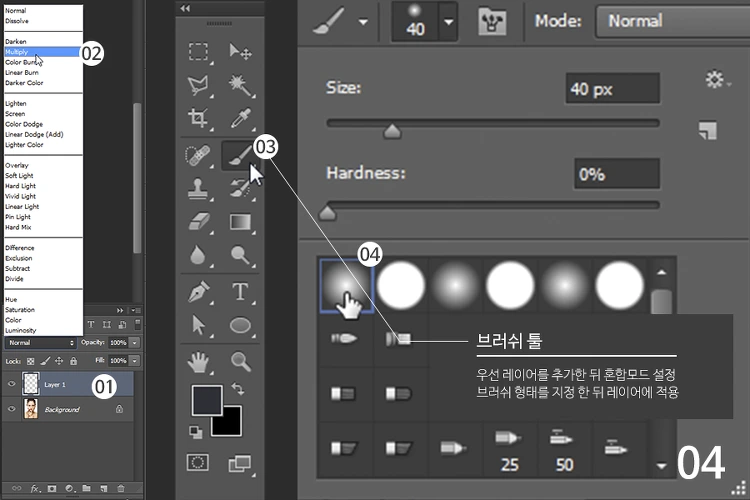This screenshot has height=500, width=750.
Task: Create new brush preset from this brush
Action: point(707,131)
